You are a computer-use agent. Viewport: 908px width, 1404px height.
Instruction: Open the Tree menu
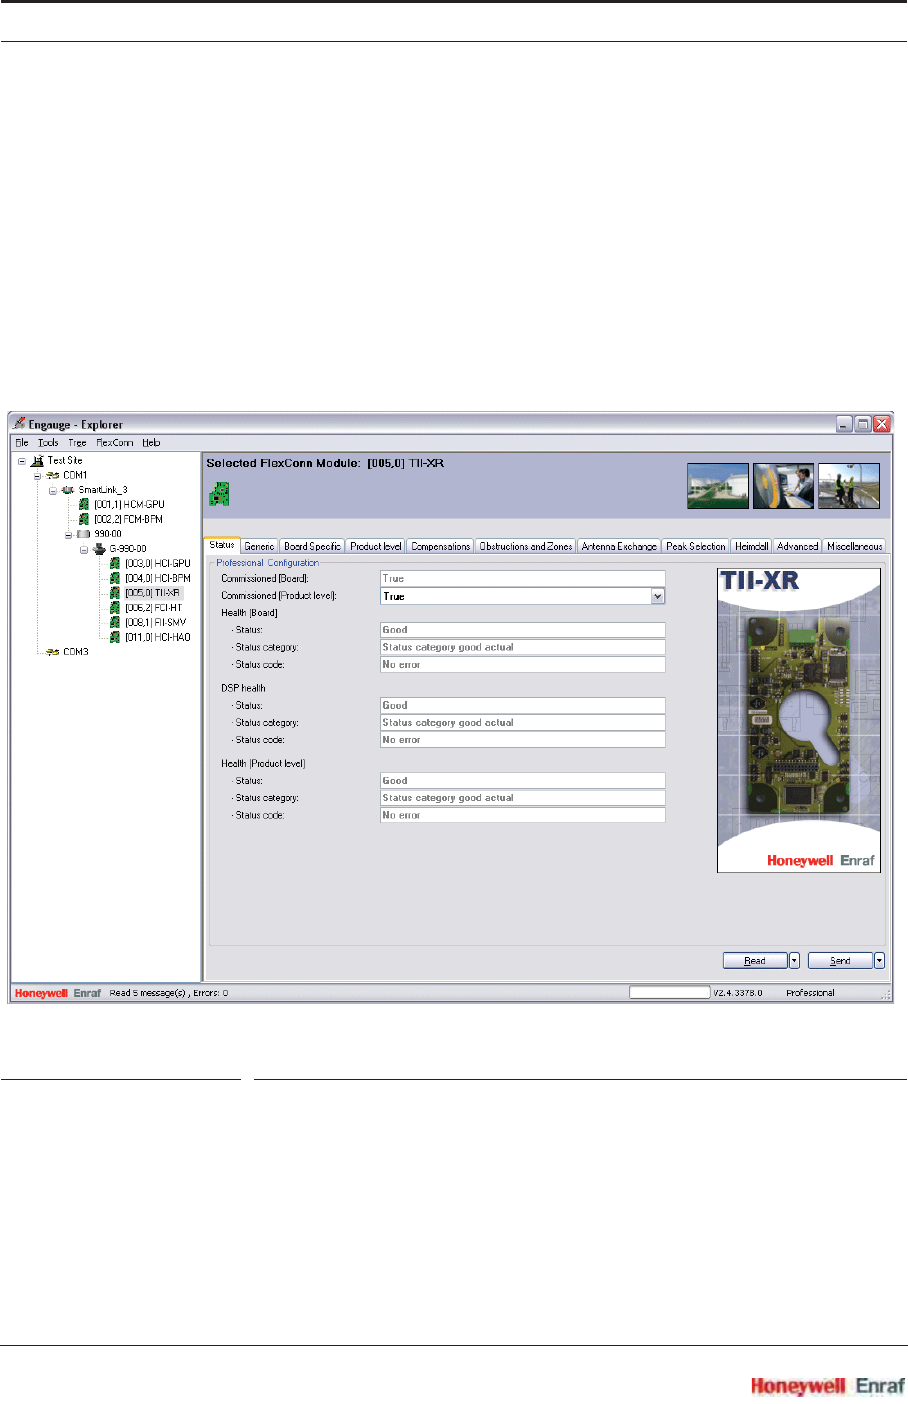[77, 442]
